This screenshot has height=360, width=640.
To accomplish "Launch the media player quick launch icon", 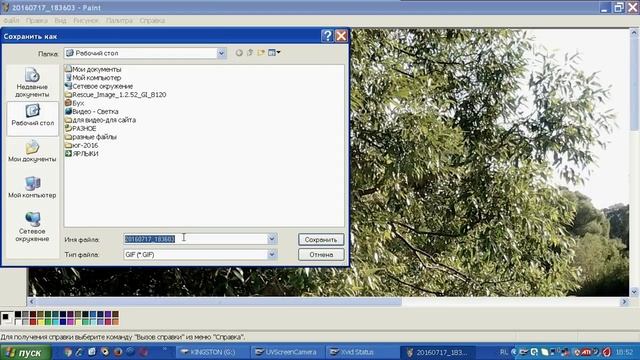I will pyautogui.click(x=105, y=351).
